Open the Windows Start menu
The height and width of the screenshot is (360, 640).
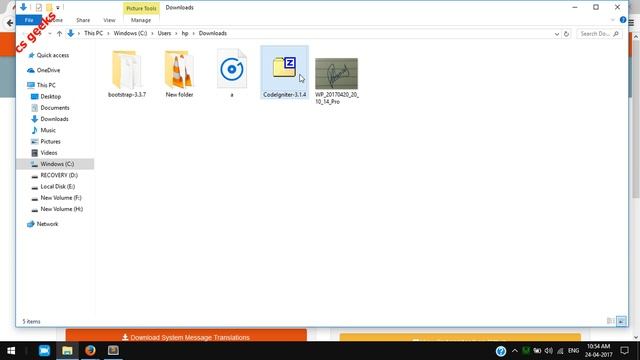(11, 351)
